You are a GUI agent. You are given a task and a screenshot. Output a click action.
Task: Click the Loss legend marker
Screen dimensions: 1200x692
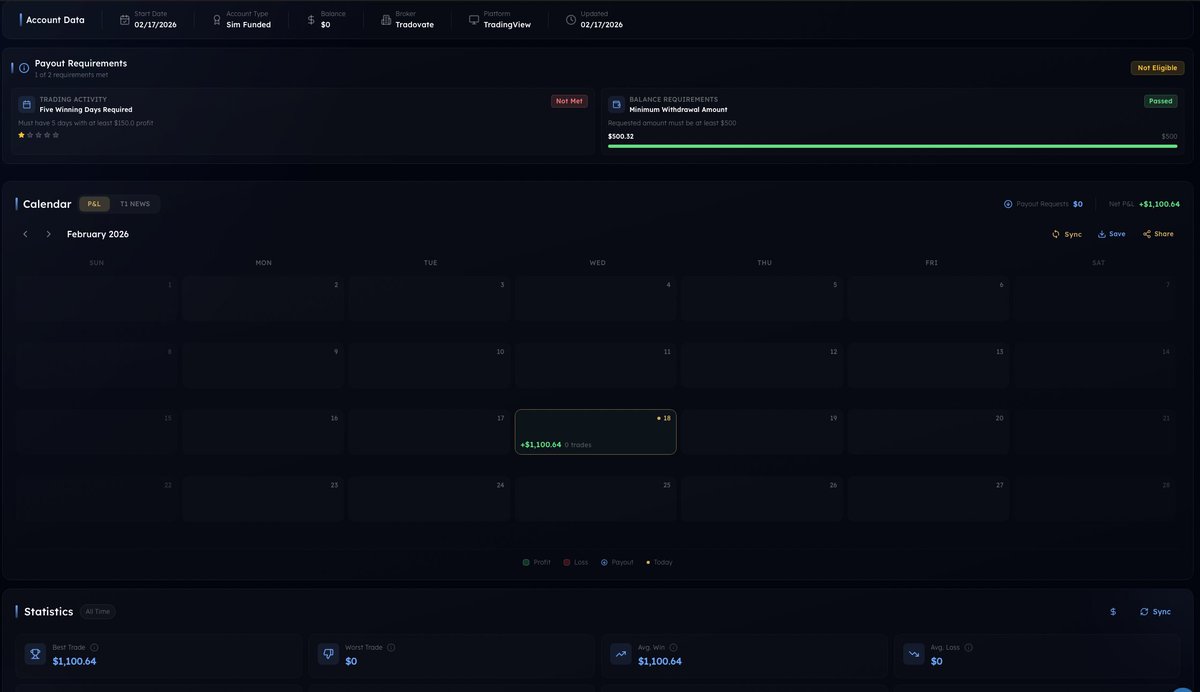[566, 562]
